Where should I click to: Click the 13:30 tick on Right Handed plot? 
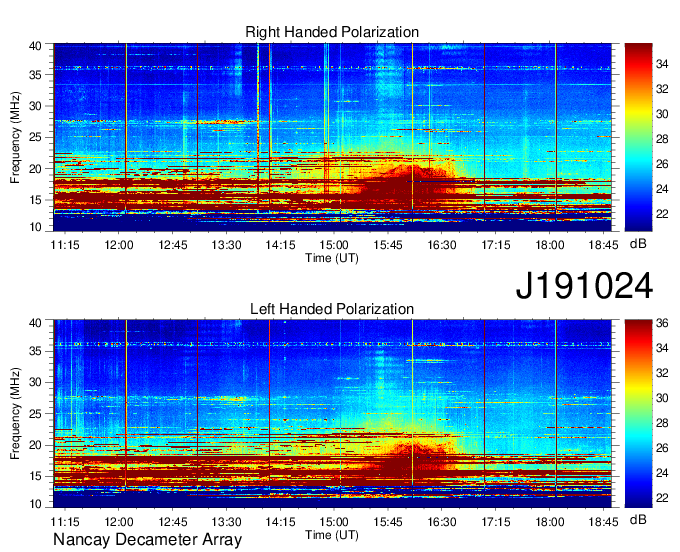226,245
